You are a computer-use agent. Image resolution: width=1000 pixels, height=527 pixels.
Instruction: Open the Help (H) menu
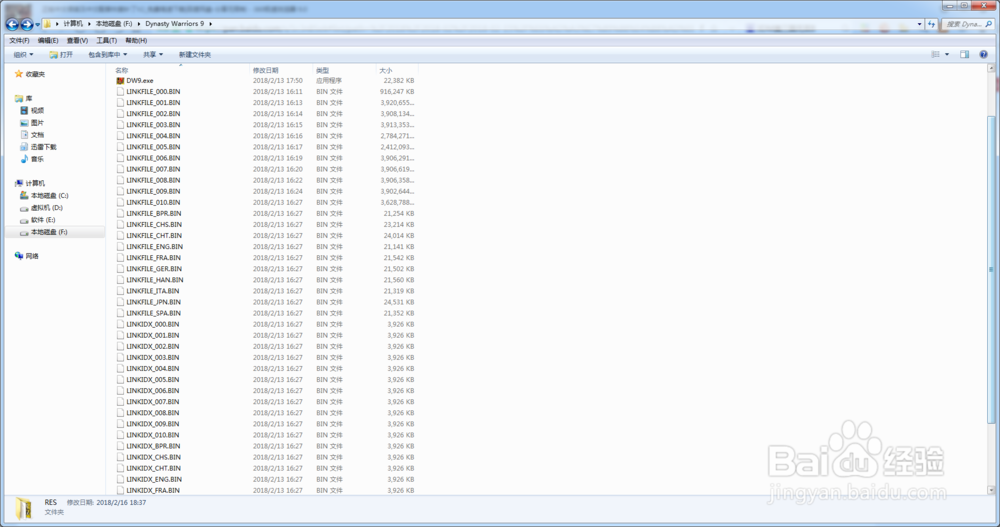(136, 40)
